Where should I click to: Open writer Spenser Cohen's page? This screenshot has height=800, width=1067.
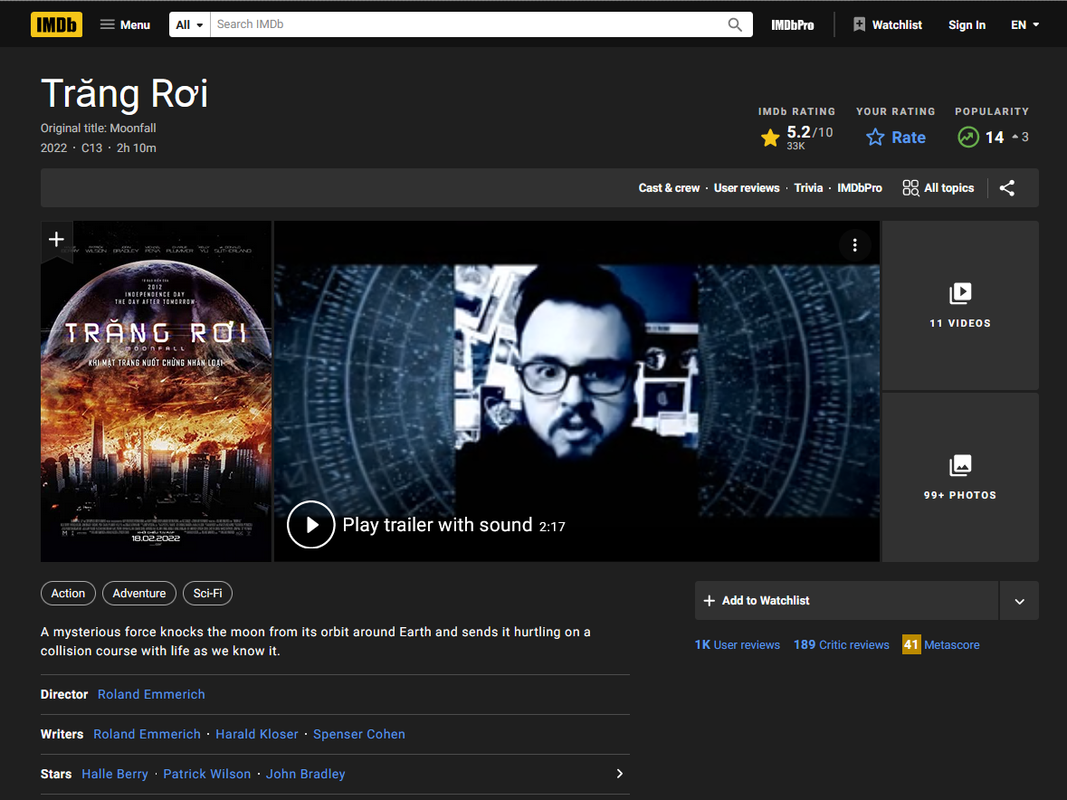[x=359, y=734]
